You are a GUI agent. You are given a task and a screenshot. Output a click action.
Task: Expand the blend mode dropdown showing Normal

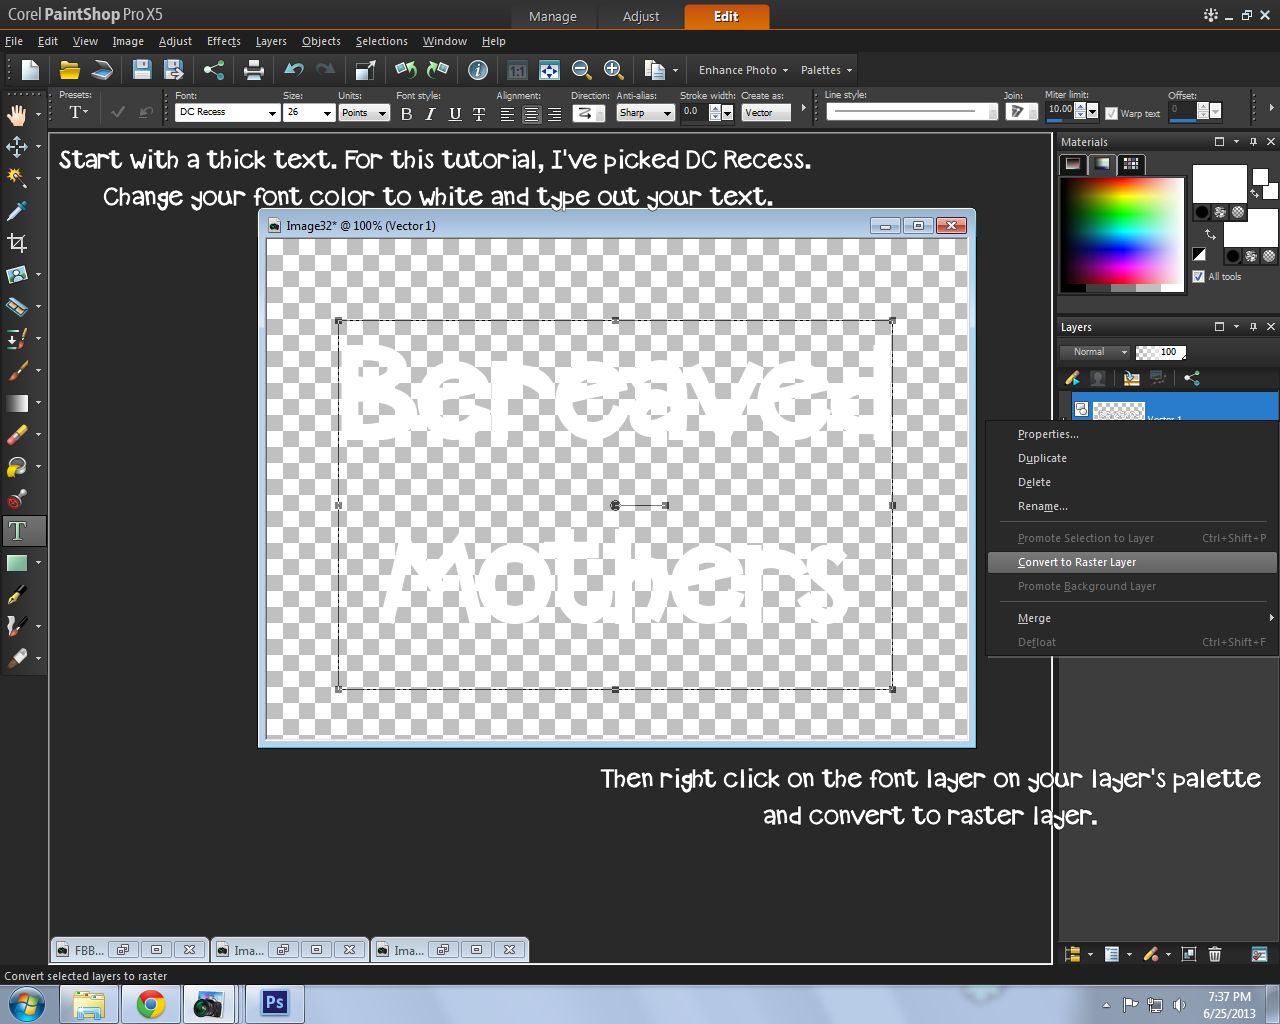(x=1093, y=352)
